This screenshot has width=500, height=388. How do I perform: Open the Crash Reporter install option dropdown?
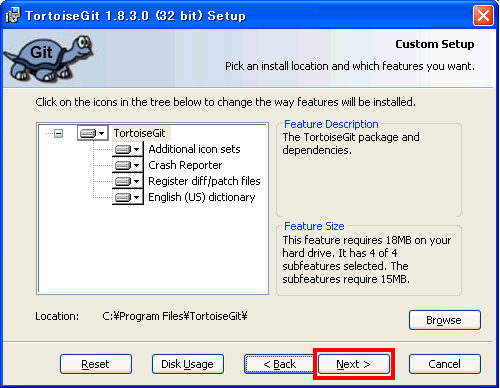[x=128, y=165]
